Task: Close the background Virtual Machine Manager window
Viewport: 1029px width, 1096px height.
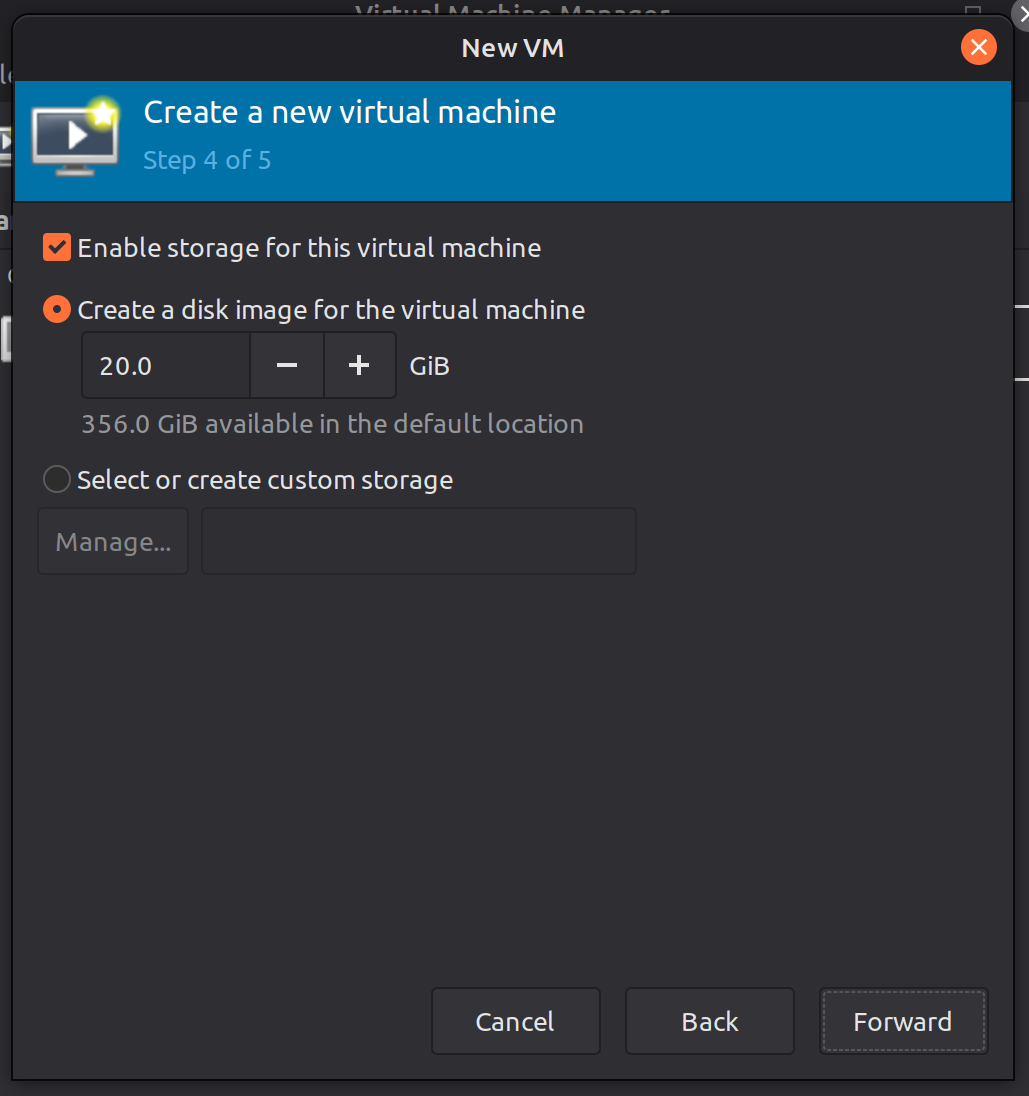Action: coord(1019,8)
